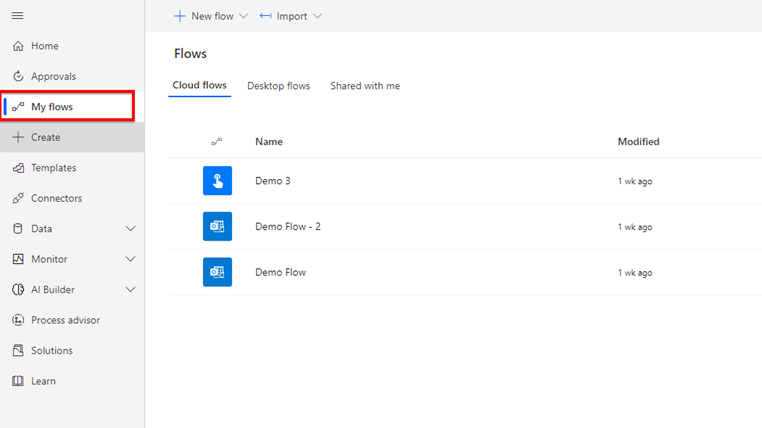762x428 pixels.
Task: Open the Import dropdown arrow
Action: point(317,16)
